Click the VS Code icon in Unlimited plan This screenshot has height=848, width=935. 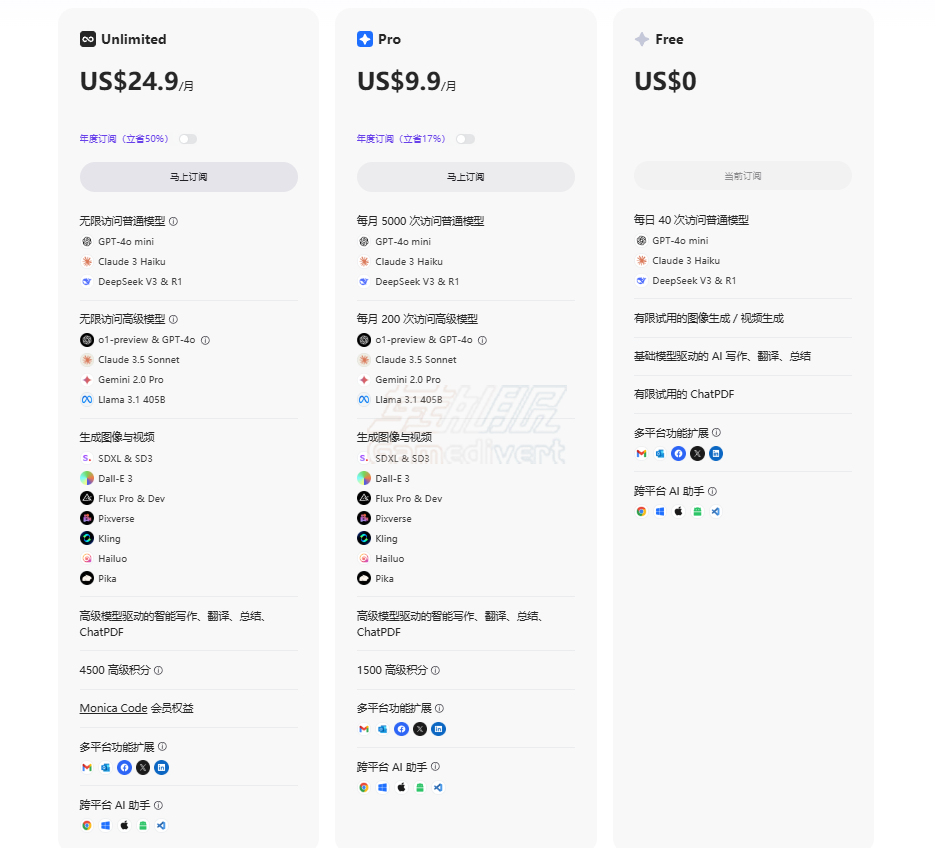coord(162,826)
